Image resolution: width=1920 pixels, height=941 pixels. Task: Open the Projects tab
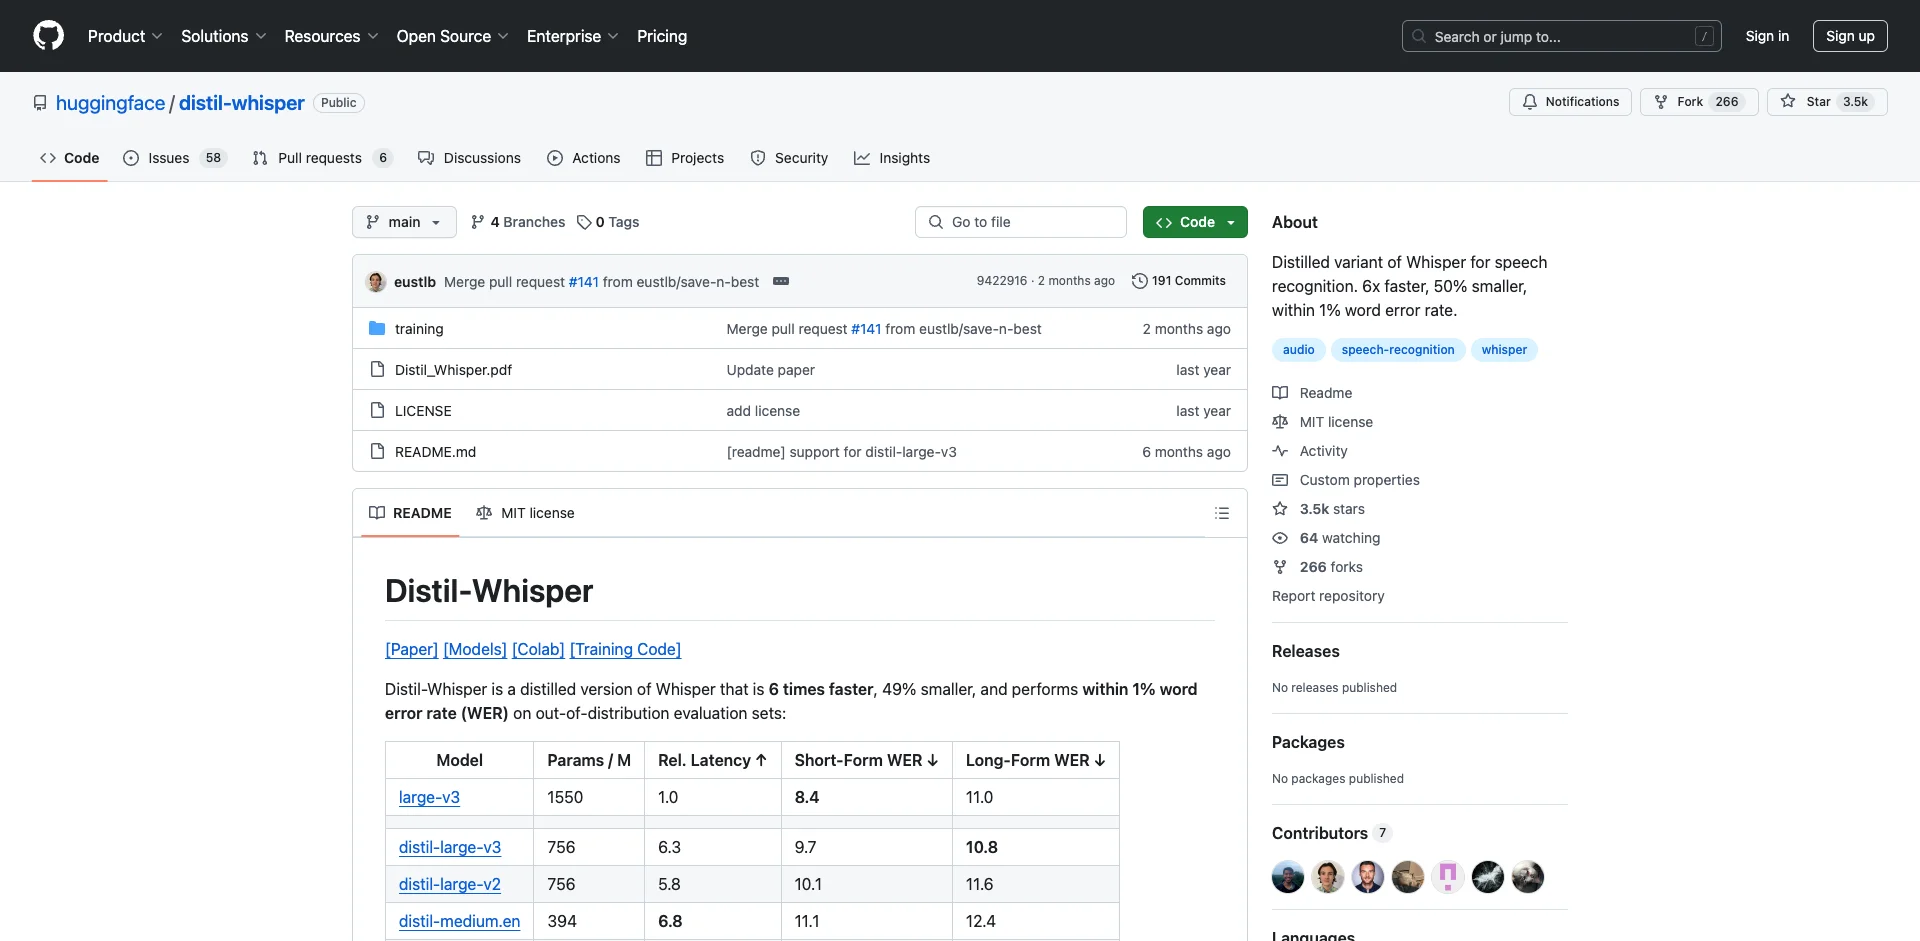(685, 158)
